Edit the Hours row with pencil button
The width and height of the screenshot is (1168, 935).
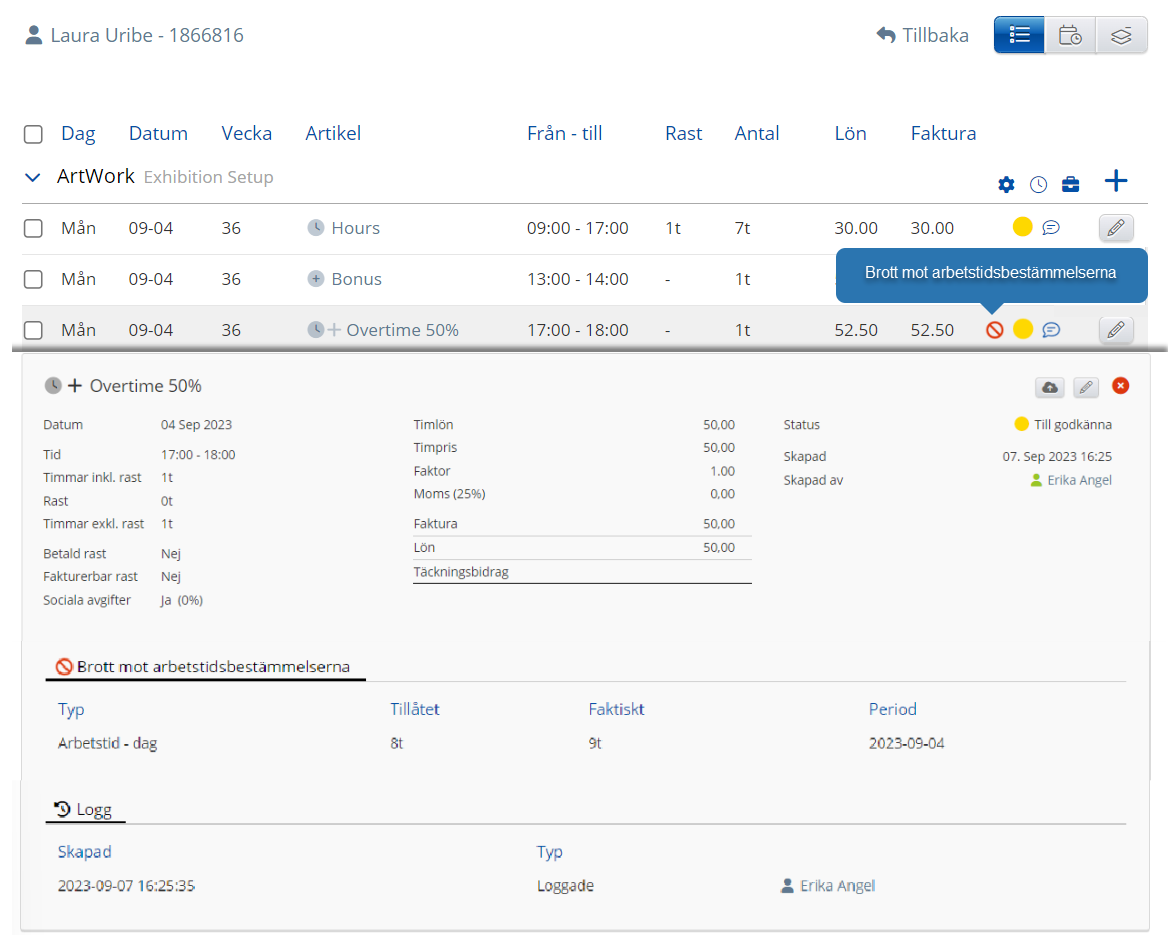[1116, 228]
